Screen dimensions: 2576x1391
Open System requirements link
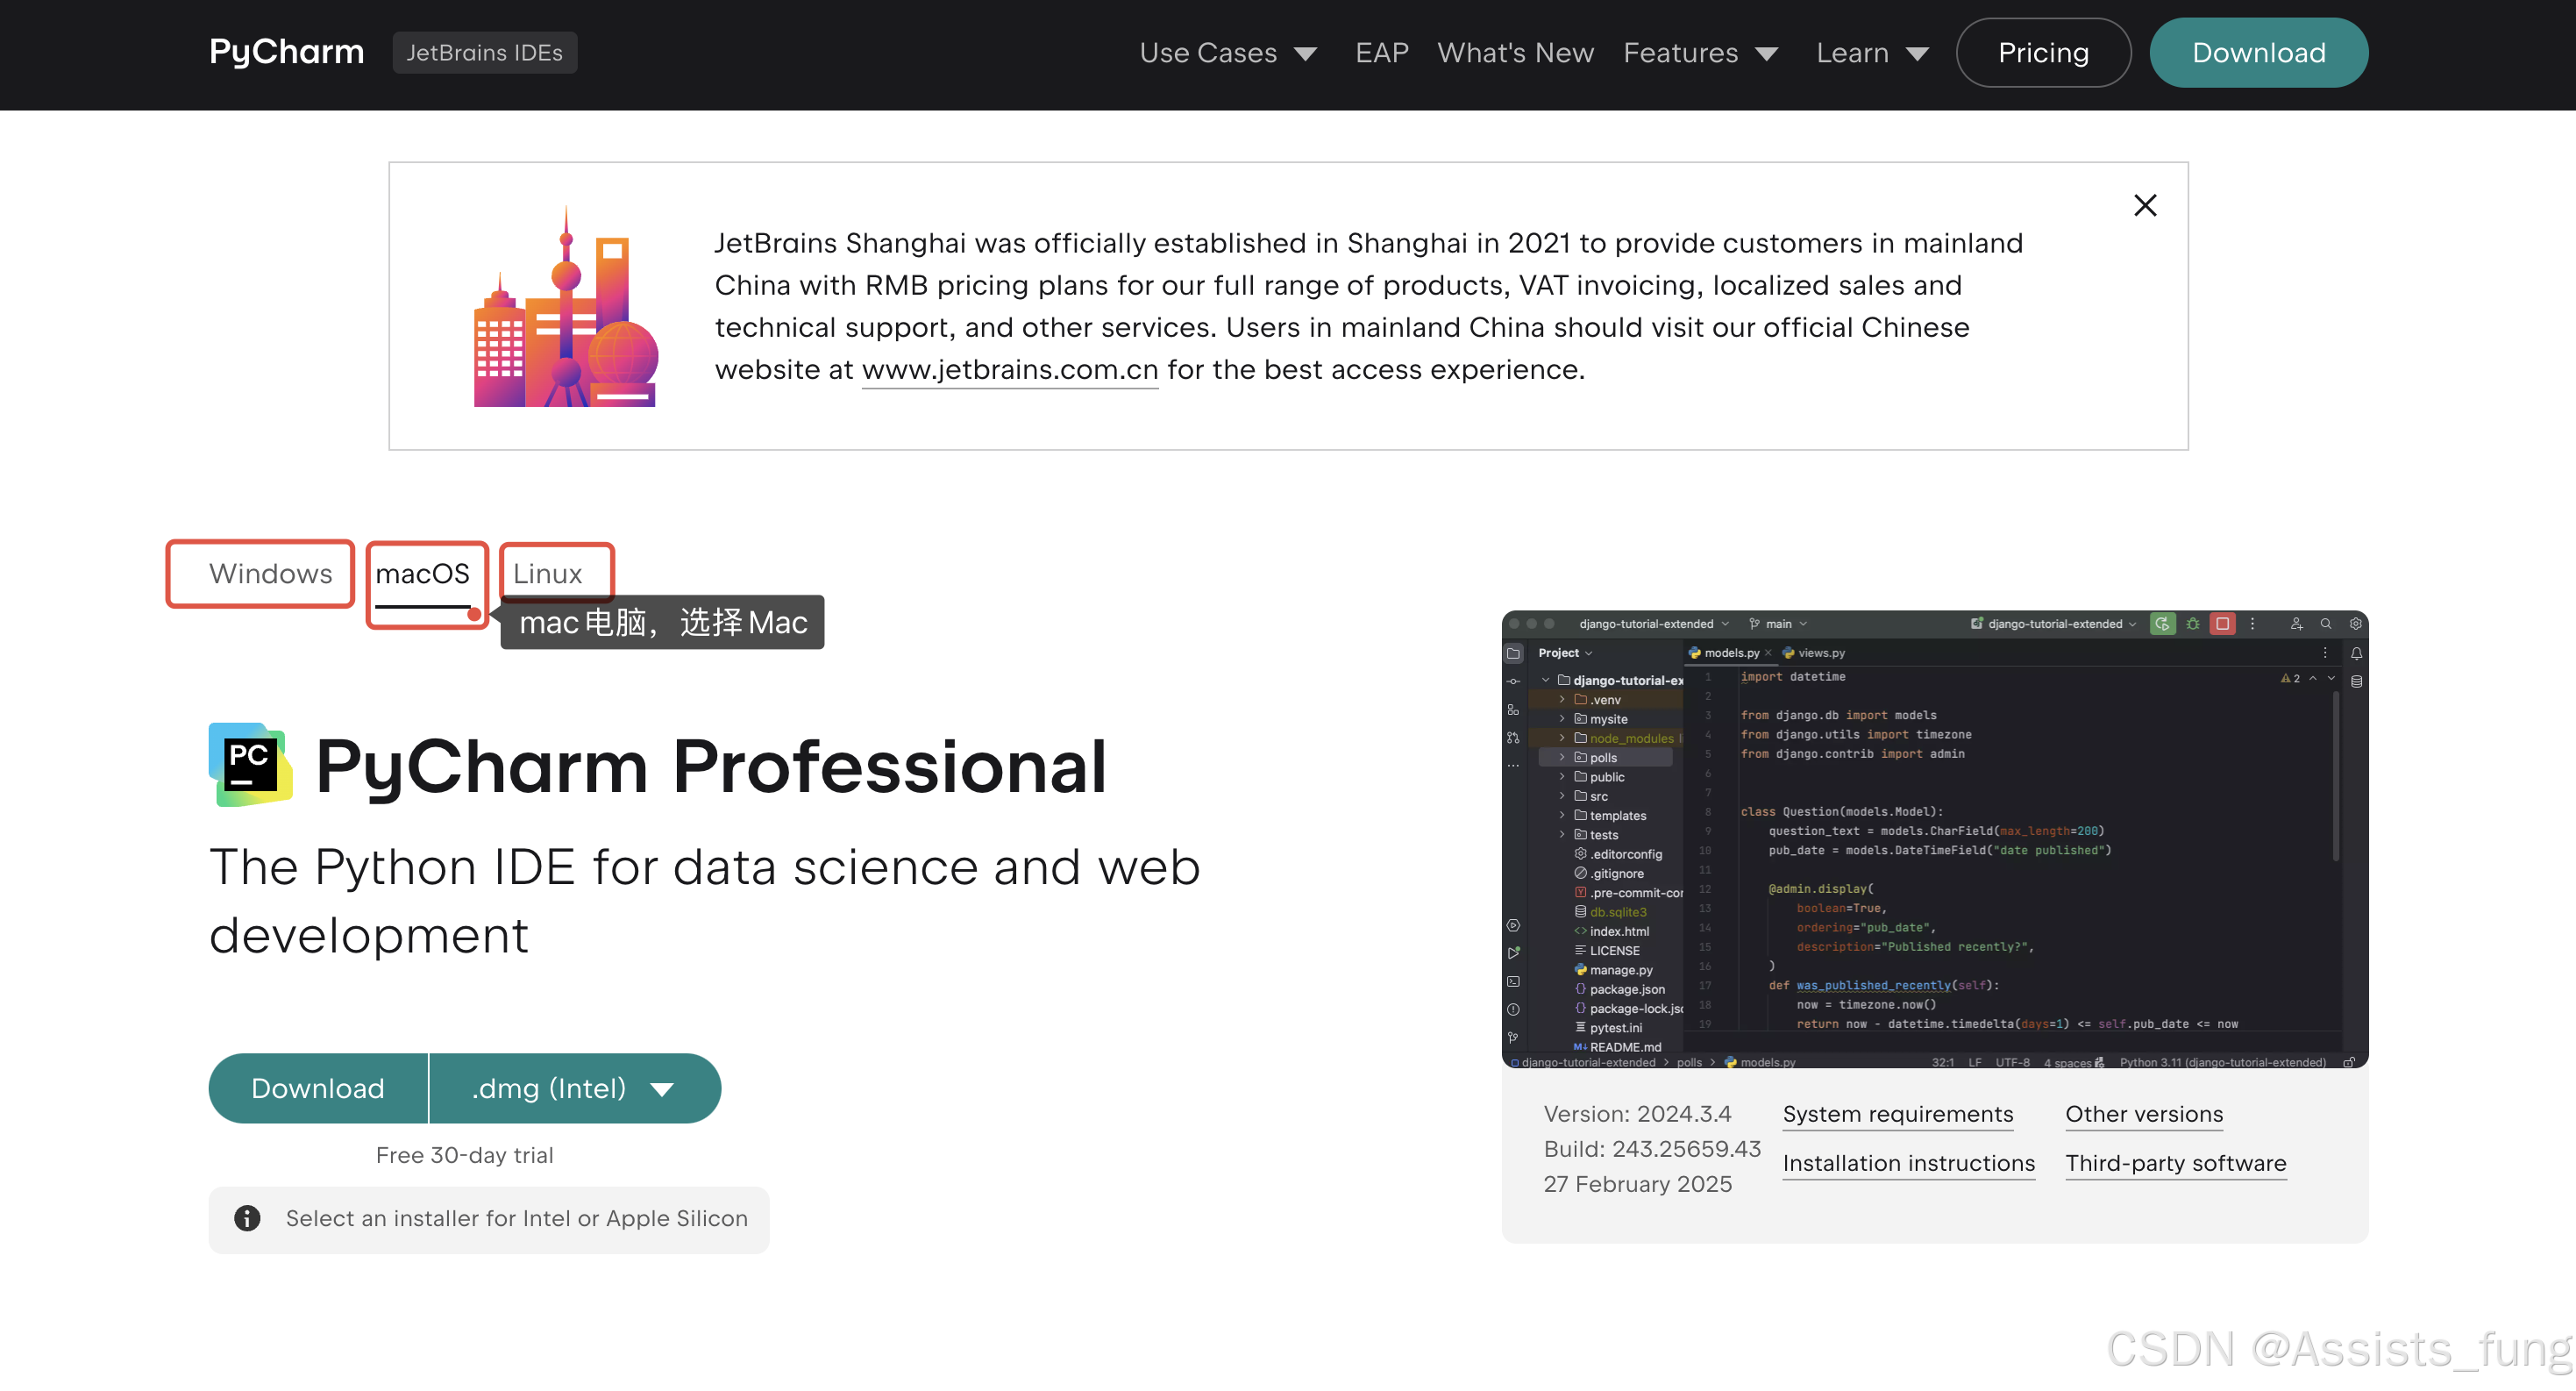point(1897,1114)
